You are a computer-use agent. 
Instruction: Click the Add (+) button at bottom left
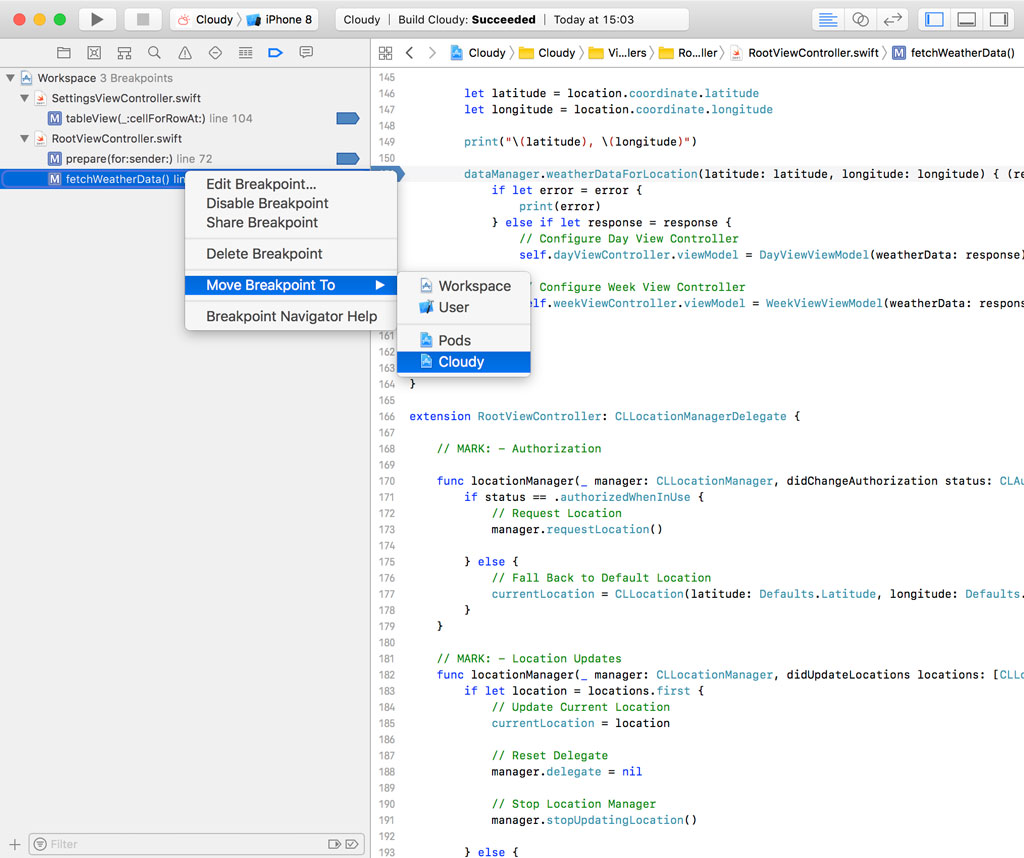pos(14,844)
